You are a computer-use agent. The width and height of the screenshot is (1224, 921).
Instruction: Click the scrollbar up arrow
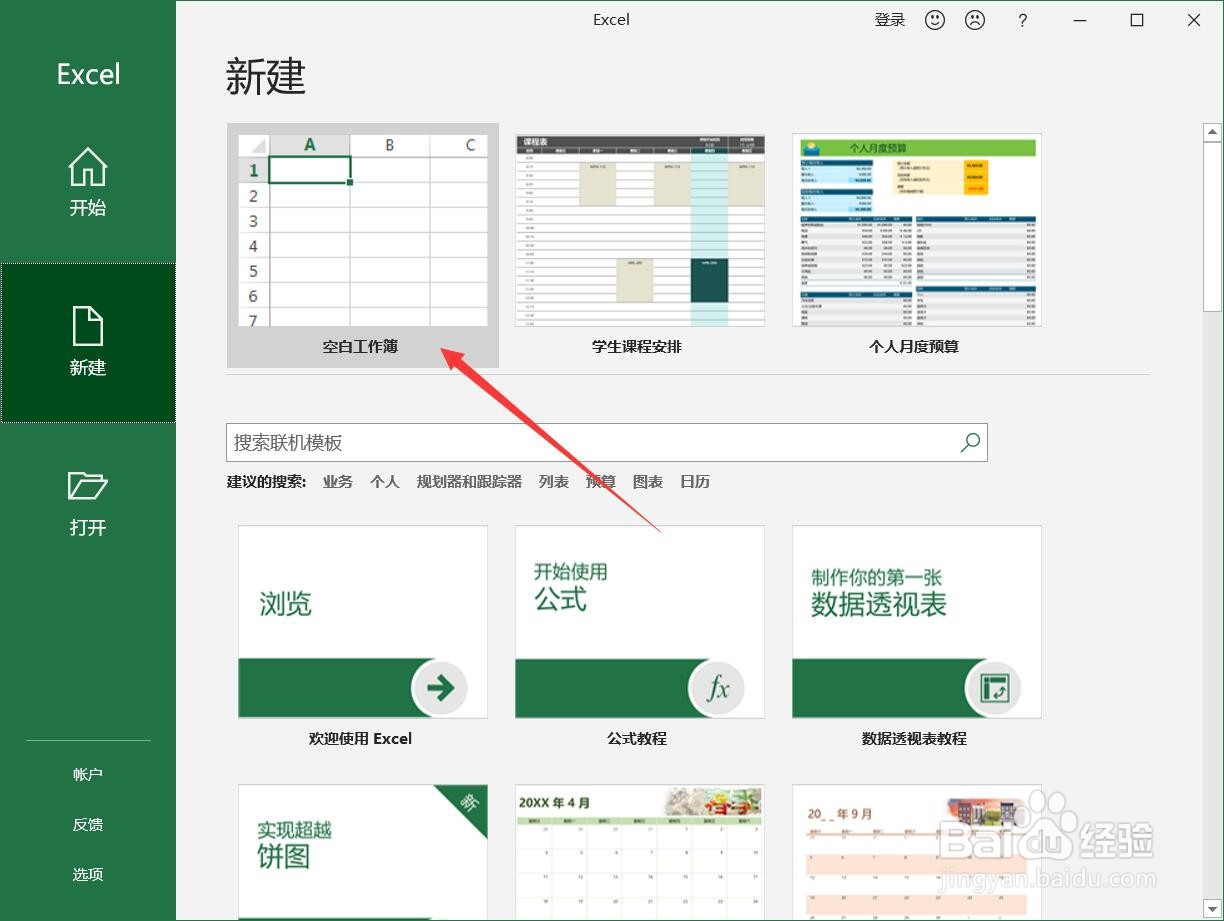(1213, 132)
